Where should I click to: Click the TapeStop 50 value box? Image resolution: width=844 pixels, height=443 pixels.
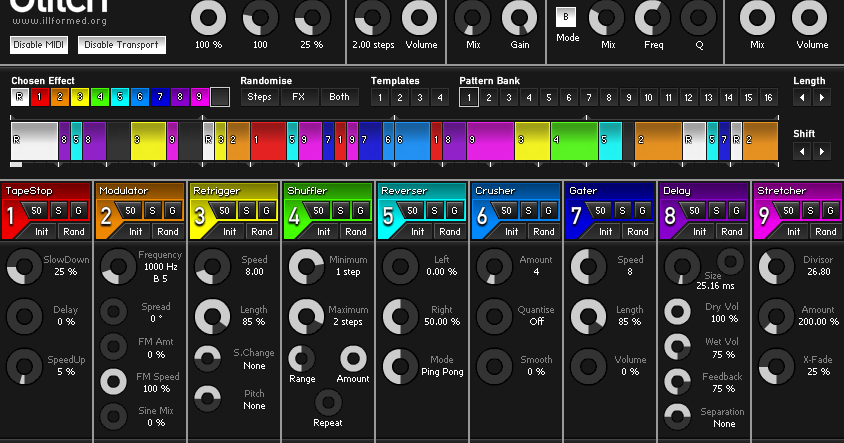(x=37, y=210)
